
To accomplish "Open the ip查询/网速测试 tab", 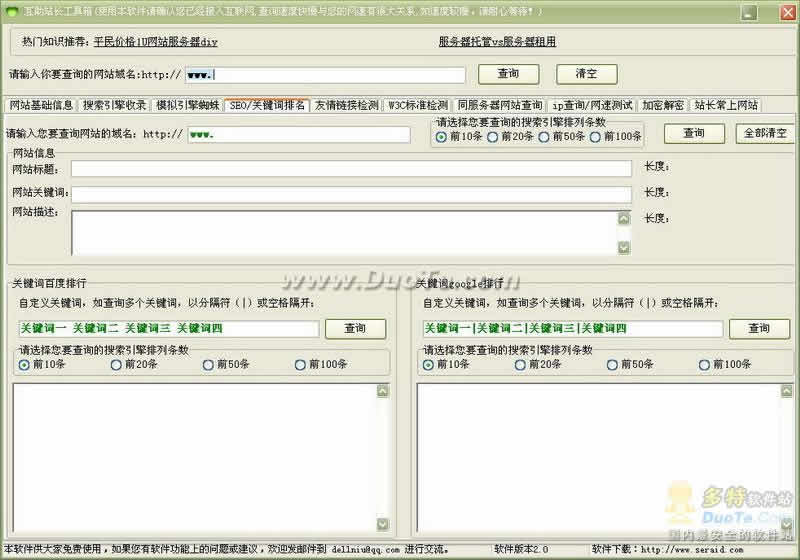I will click(592, 106).
